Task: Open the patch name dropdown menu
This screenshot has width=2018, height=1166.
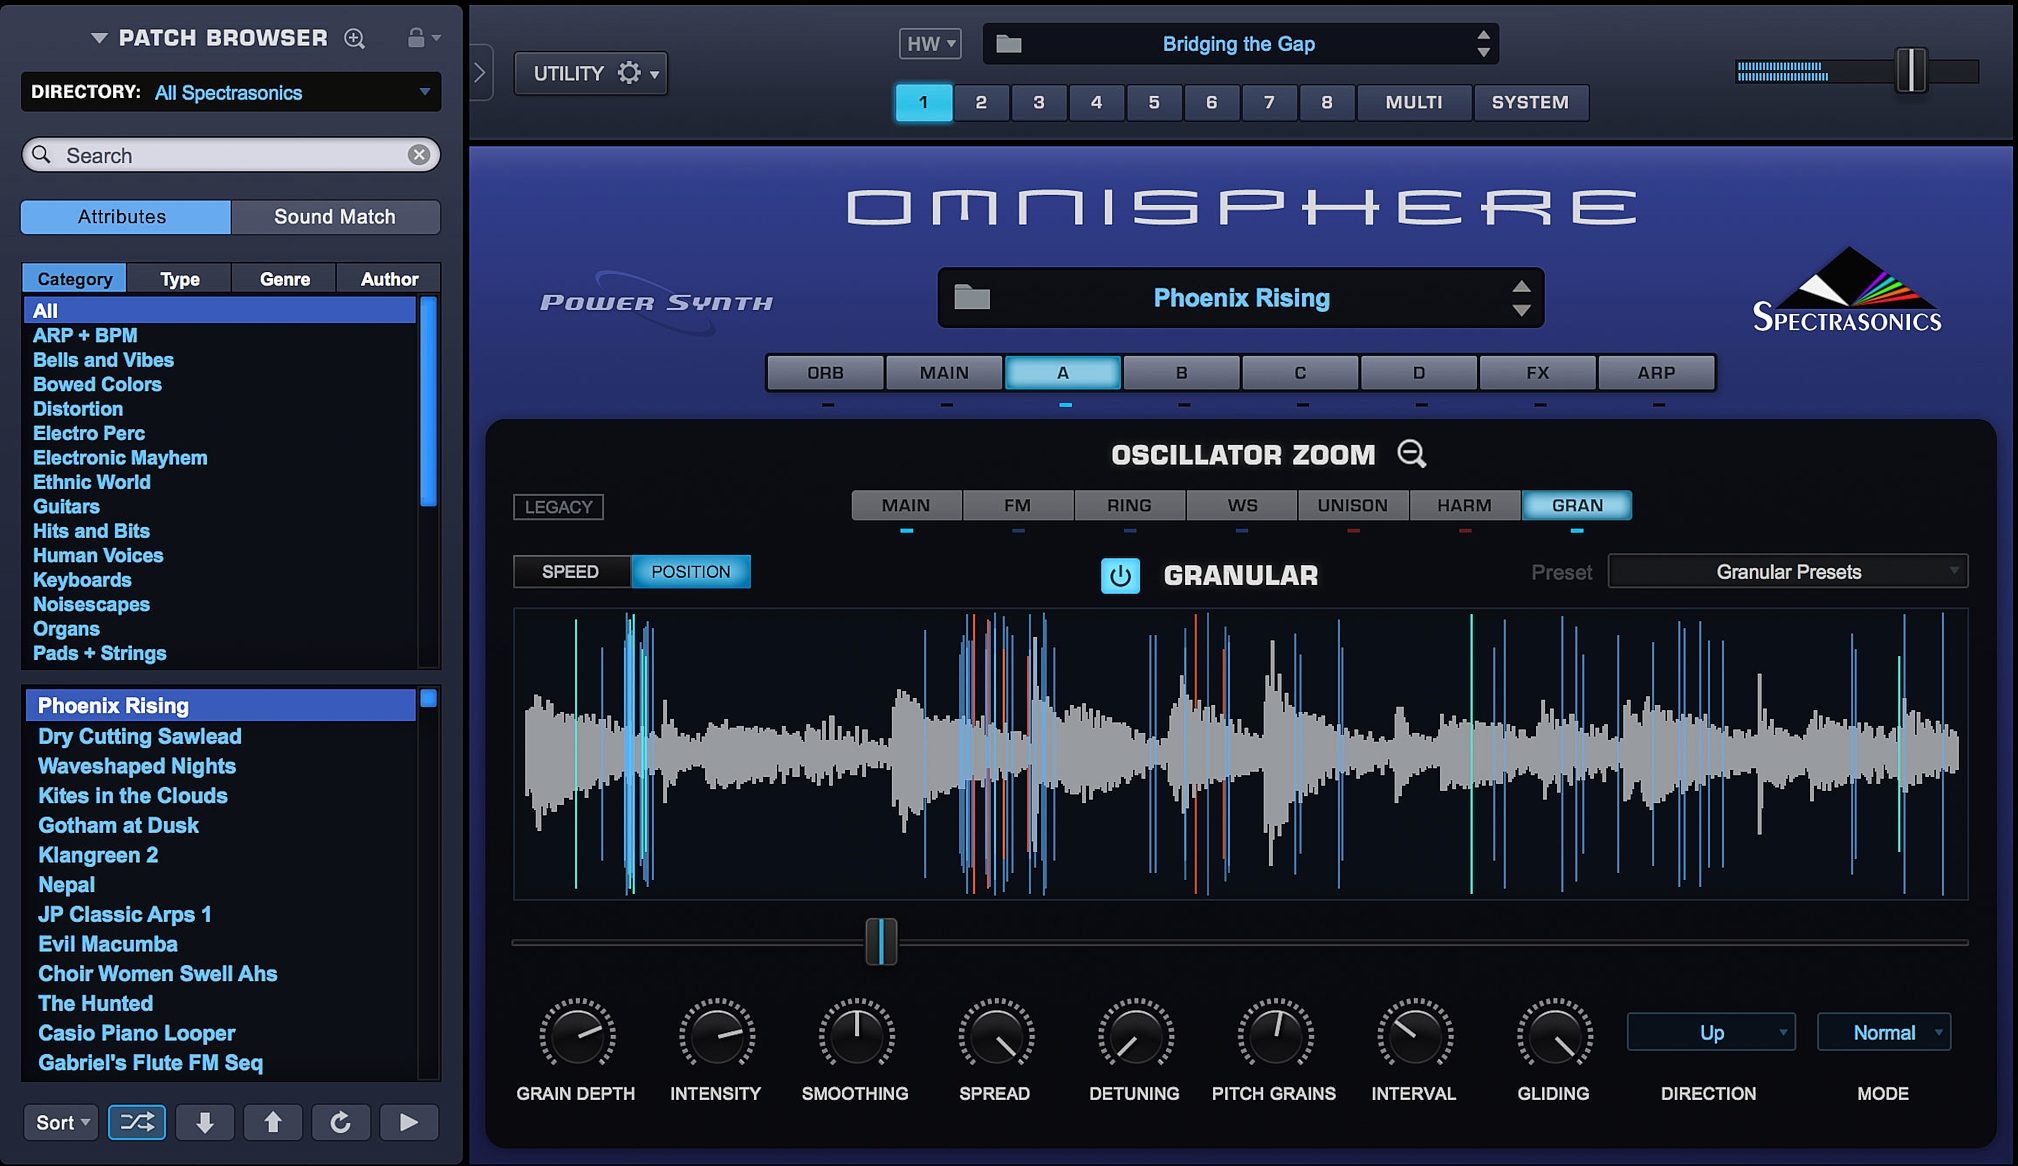Action: (1239, 297)
